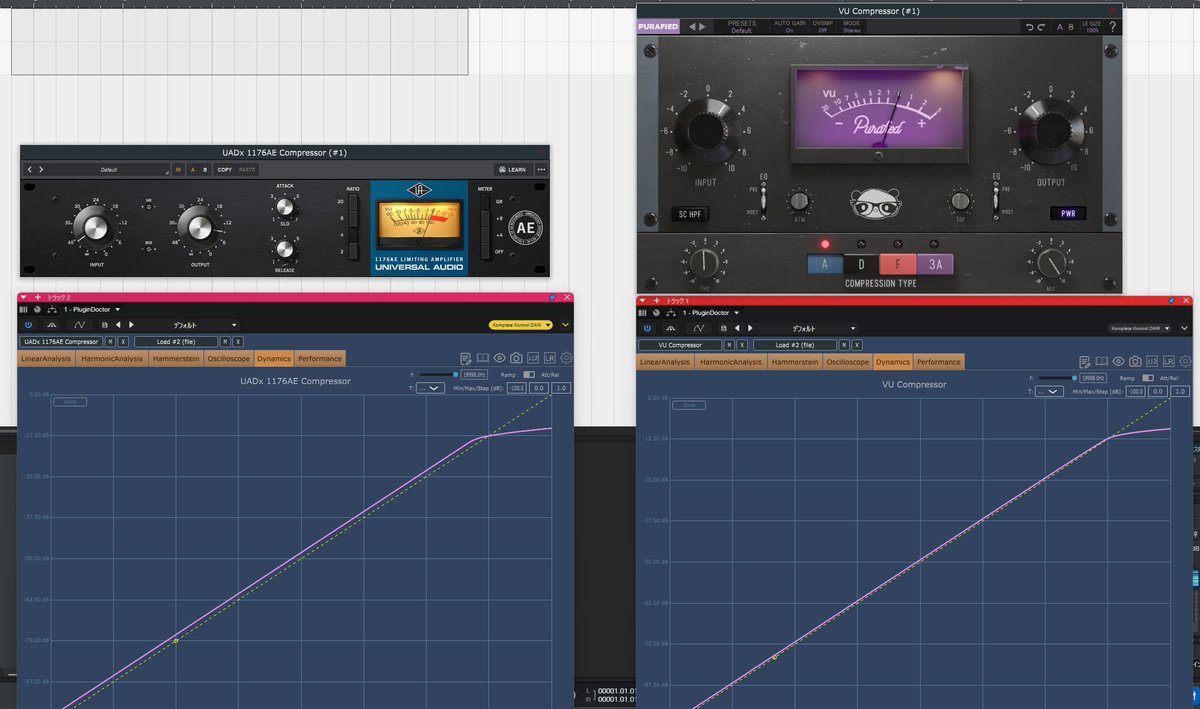
Task: Click back arrow in UADx 1176AE header
Action: [x=30, y=170]
